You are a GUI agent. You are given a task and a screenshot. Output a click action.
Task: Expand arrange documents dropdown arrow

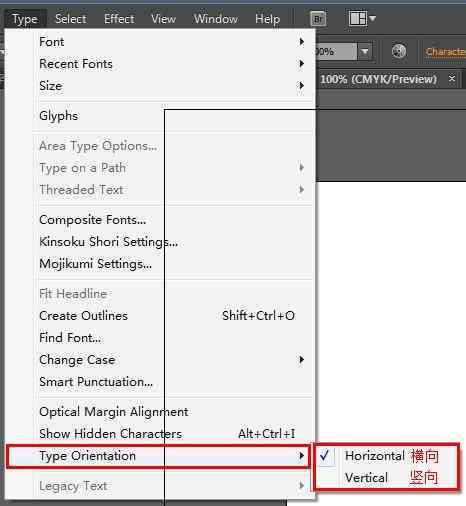coord(372,18)
